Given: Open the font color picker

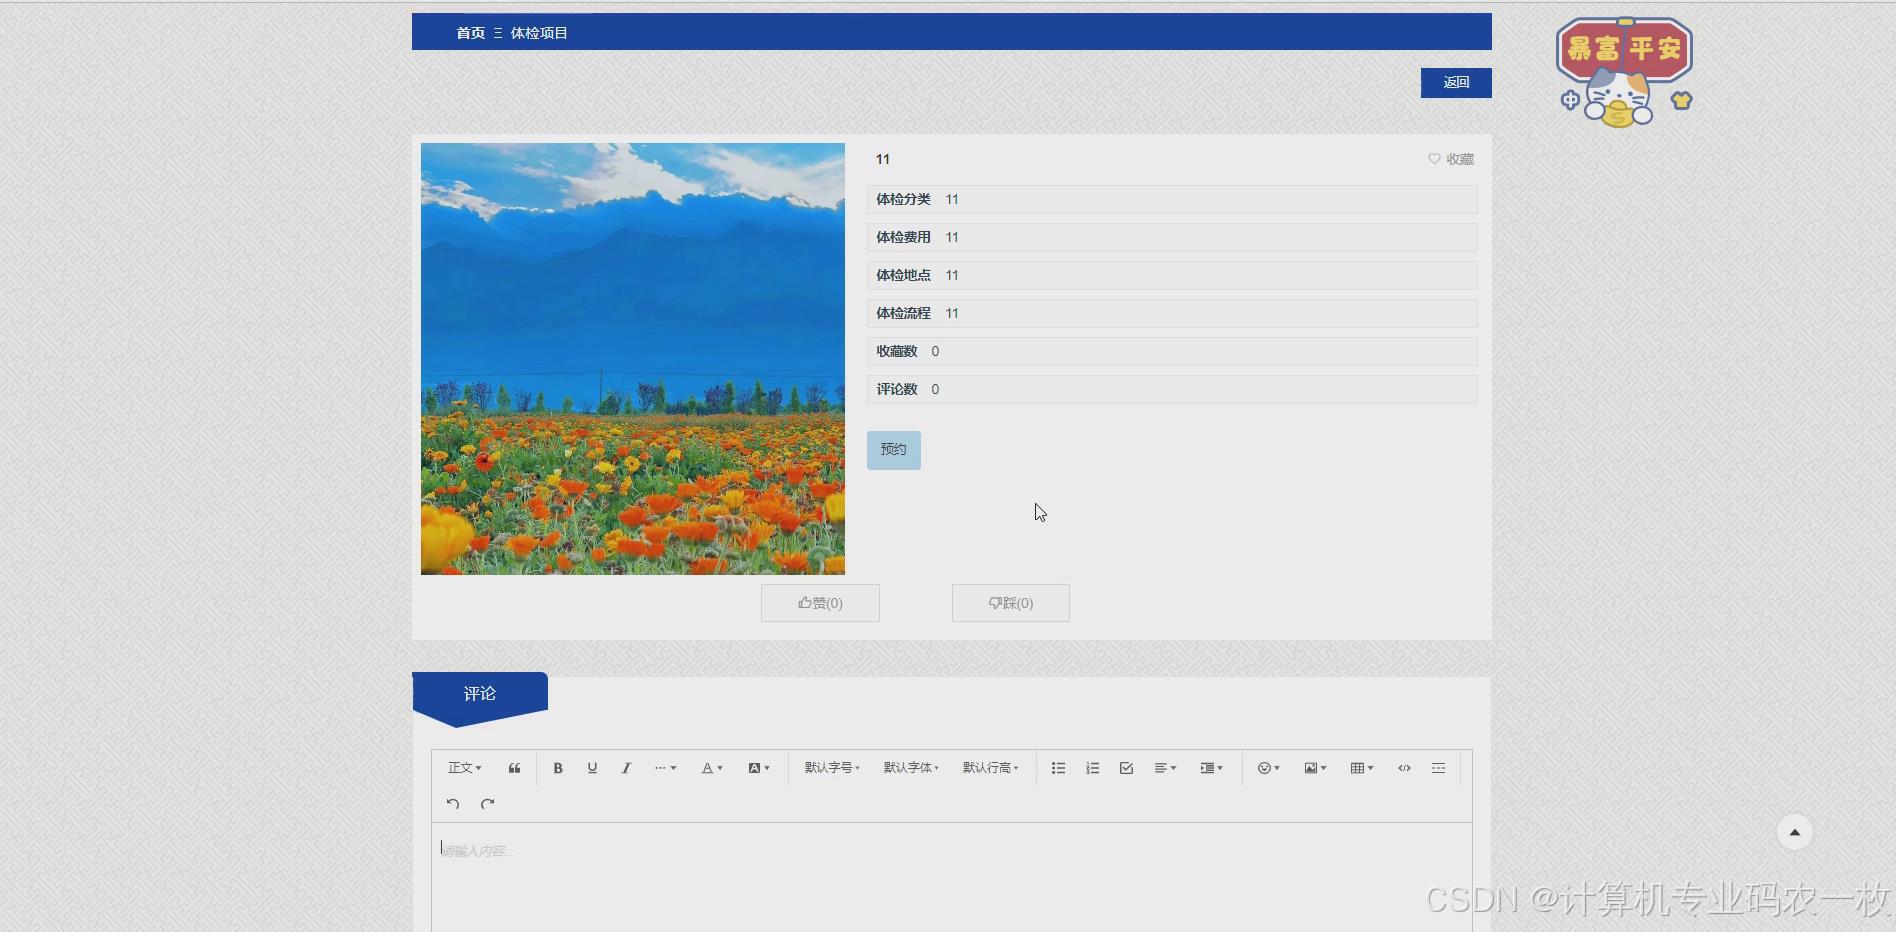Looking at the screenshot, I should pyautogui.click(x=712, y=768).
